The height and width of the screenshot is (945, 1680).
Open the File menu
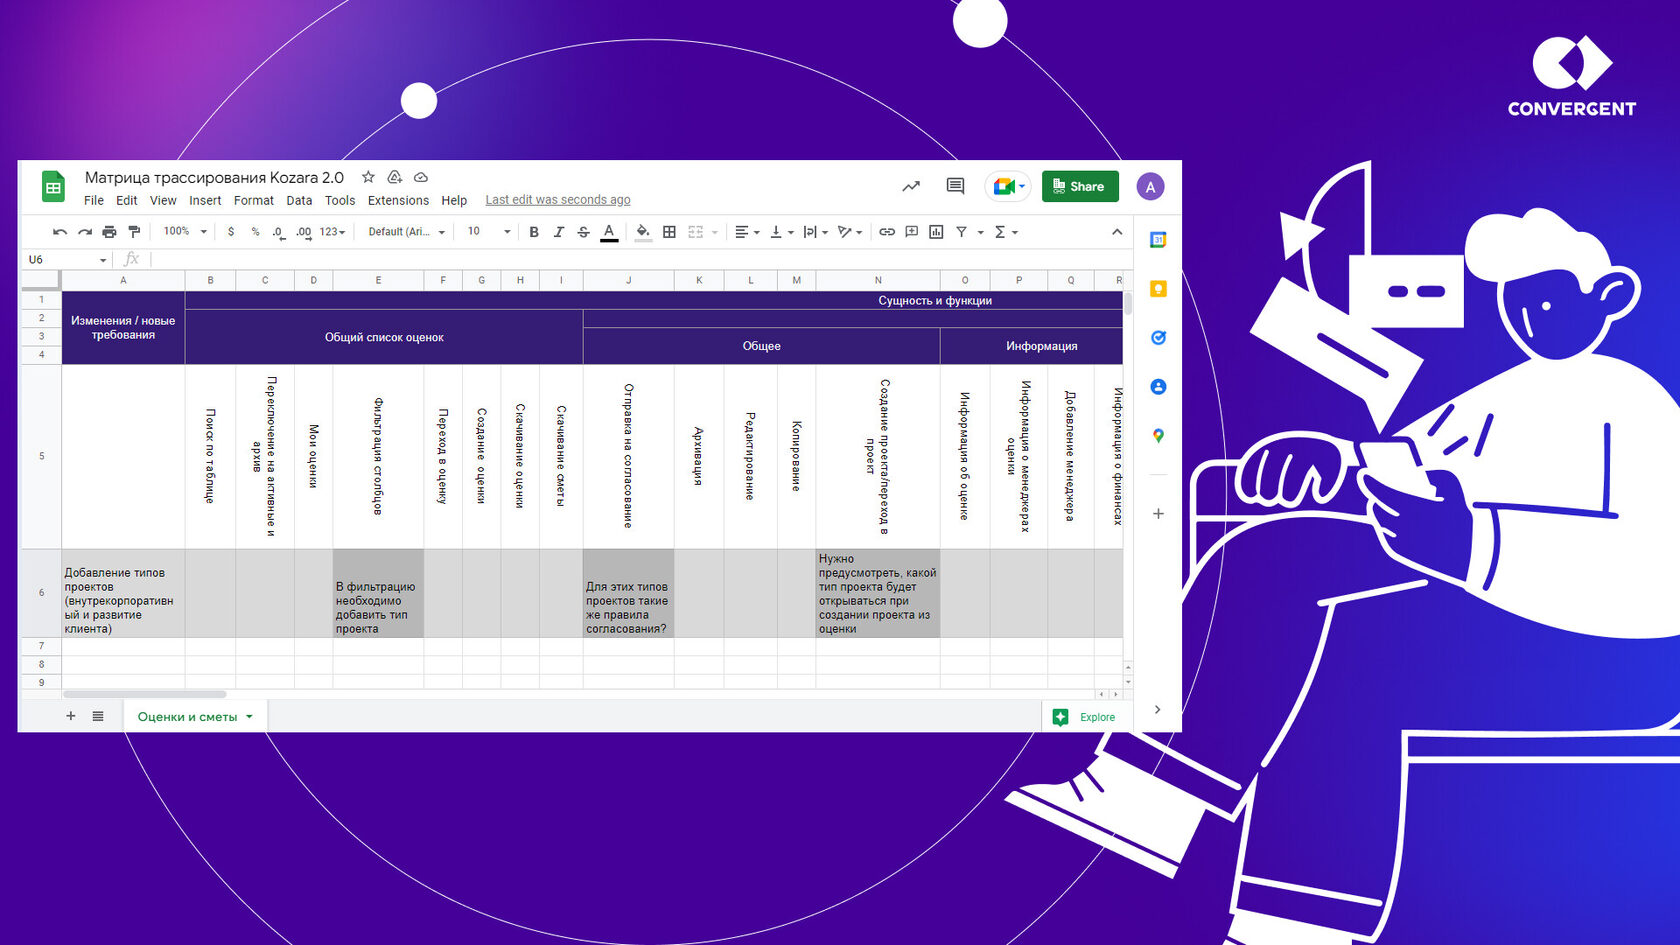tap(94, 200)
